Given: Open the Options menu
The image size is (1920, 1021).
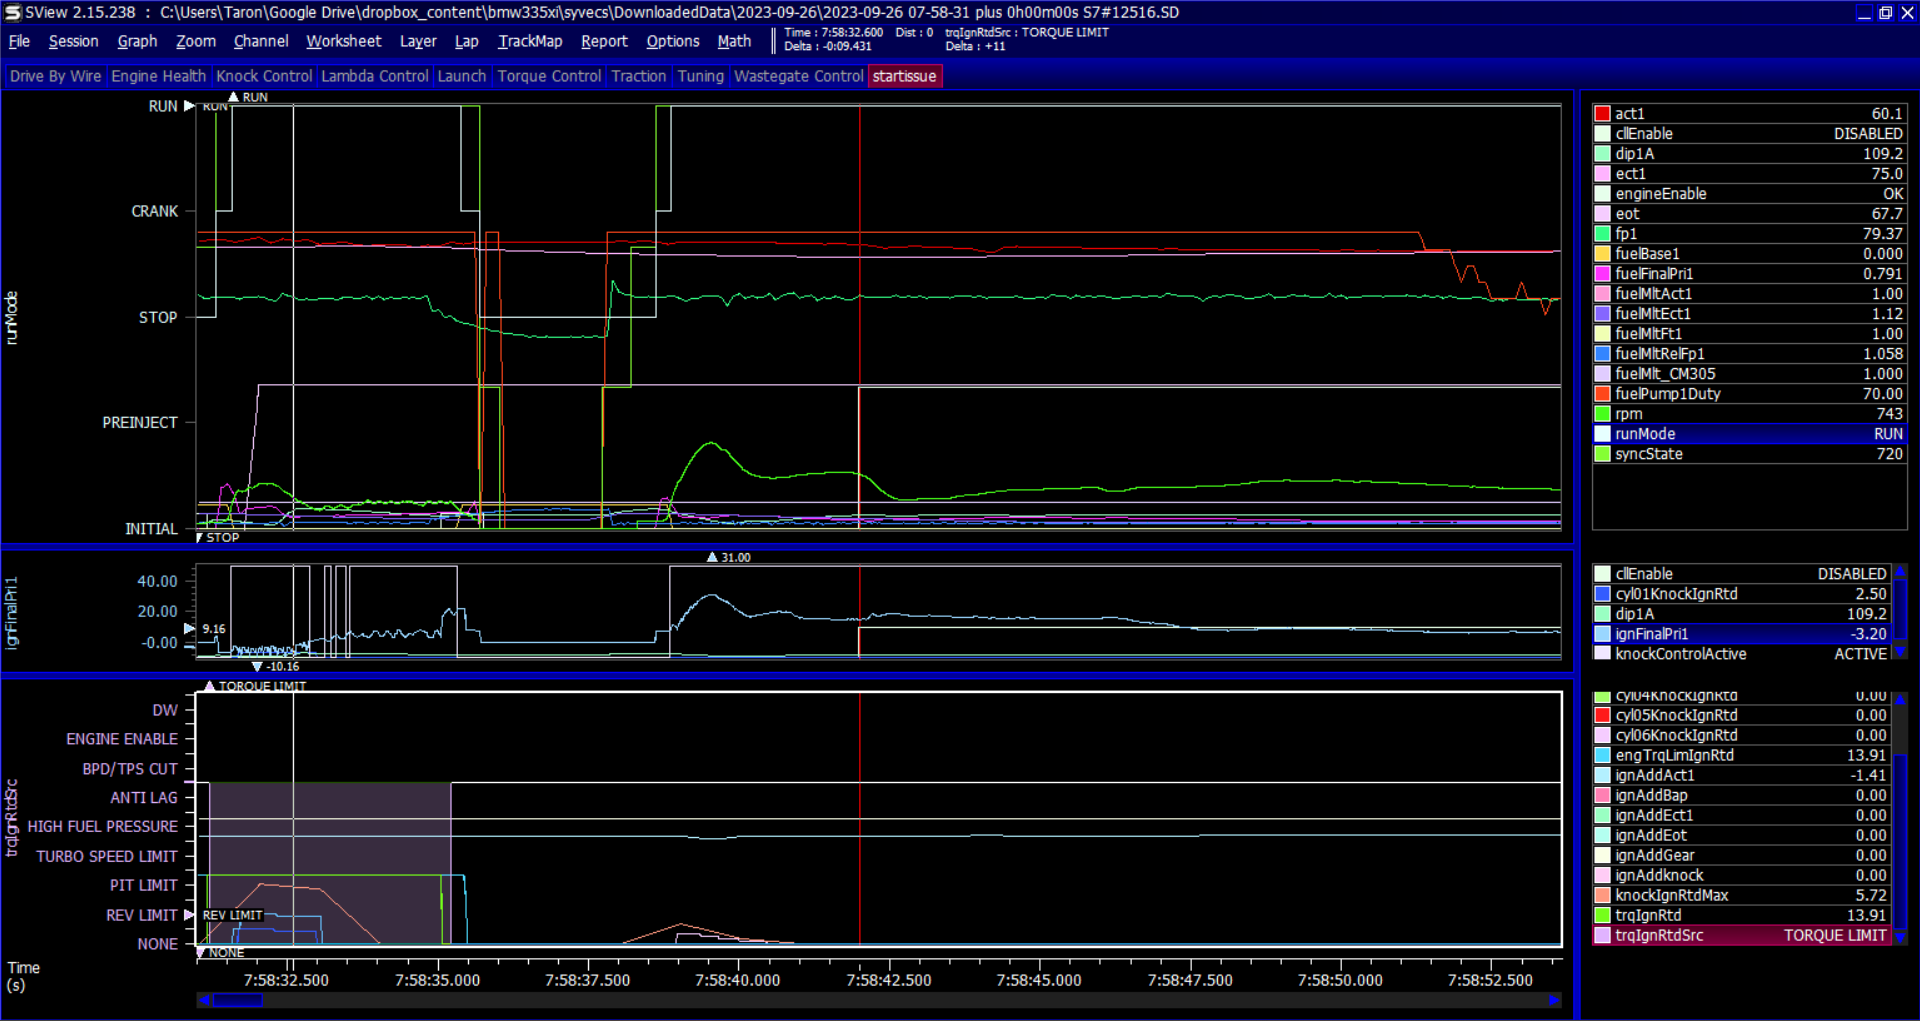Looking at the screenshot, I should click(672, 41).
